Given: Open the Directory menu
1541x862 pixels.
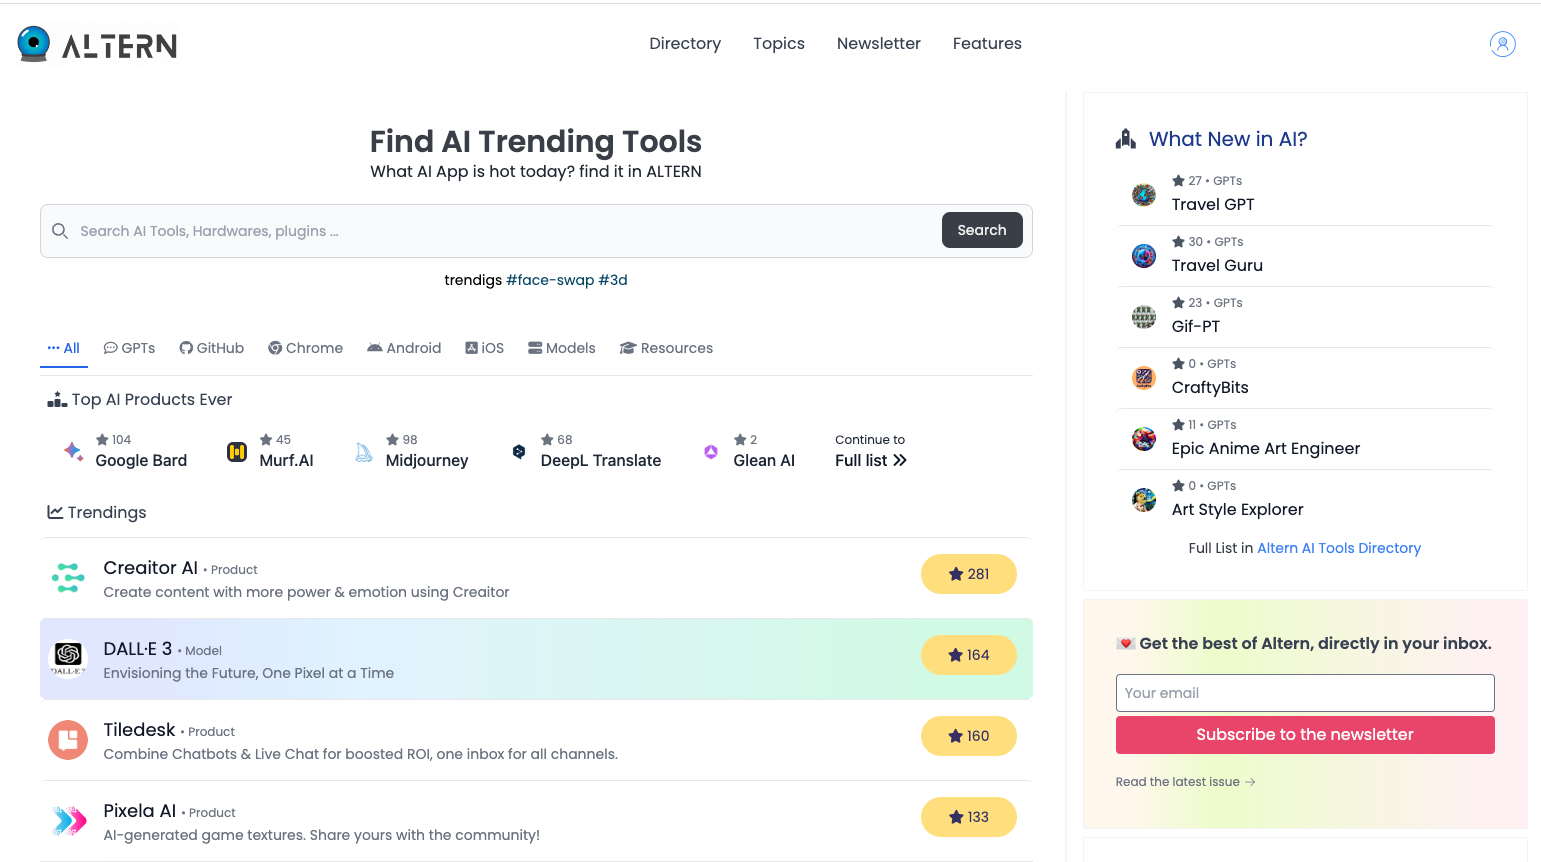Looking at the screenshot, I should click(x=685, y=44).
